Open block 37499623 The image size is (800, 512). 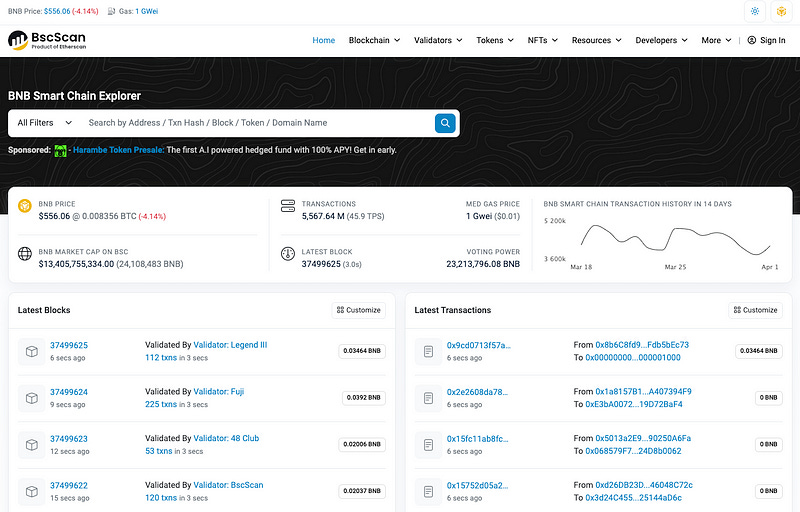click(x=69, y=439)
